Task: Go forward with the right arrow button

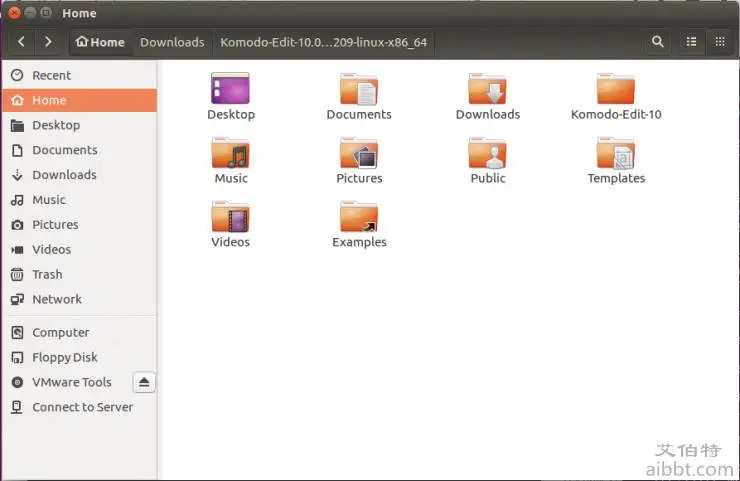Action: 48,42
